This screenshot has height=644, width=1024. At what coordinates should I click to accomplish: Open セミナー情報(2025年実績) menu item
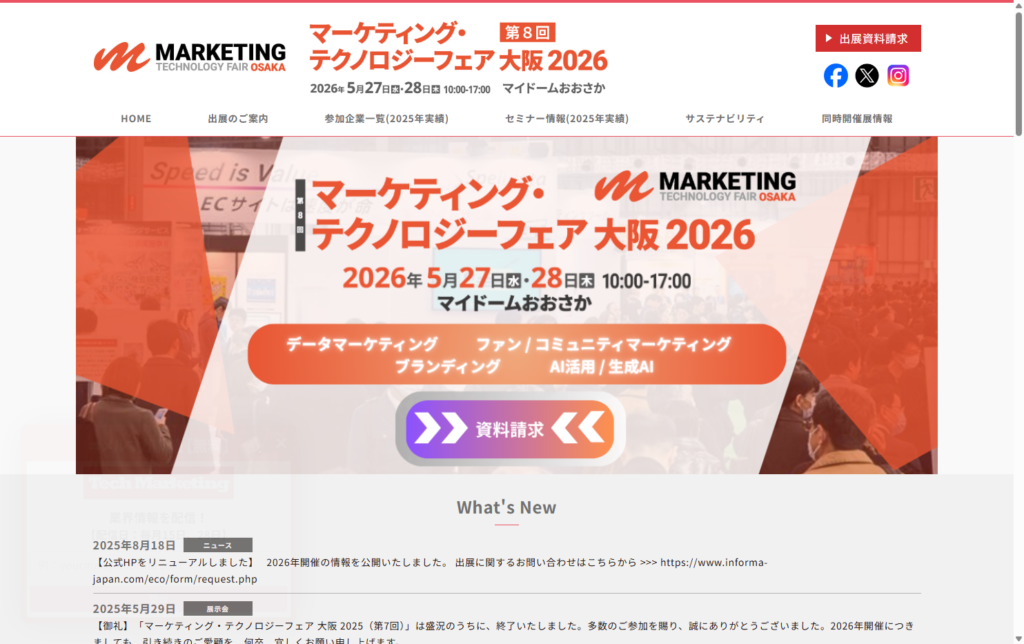pos(567,118)
